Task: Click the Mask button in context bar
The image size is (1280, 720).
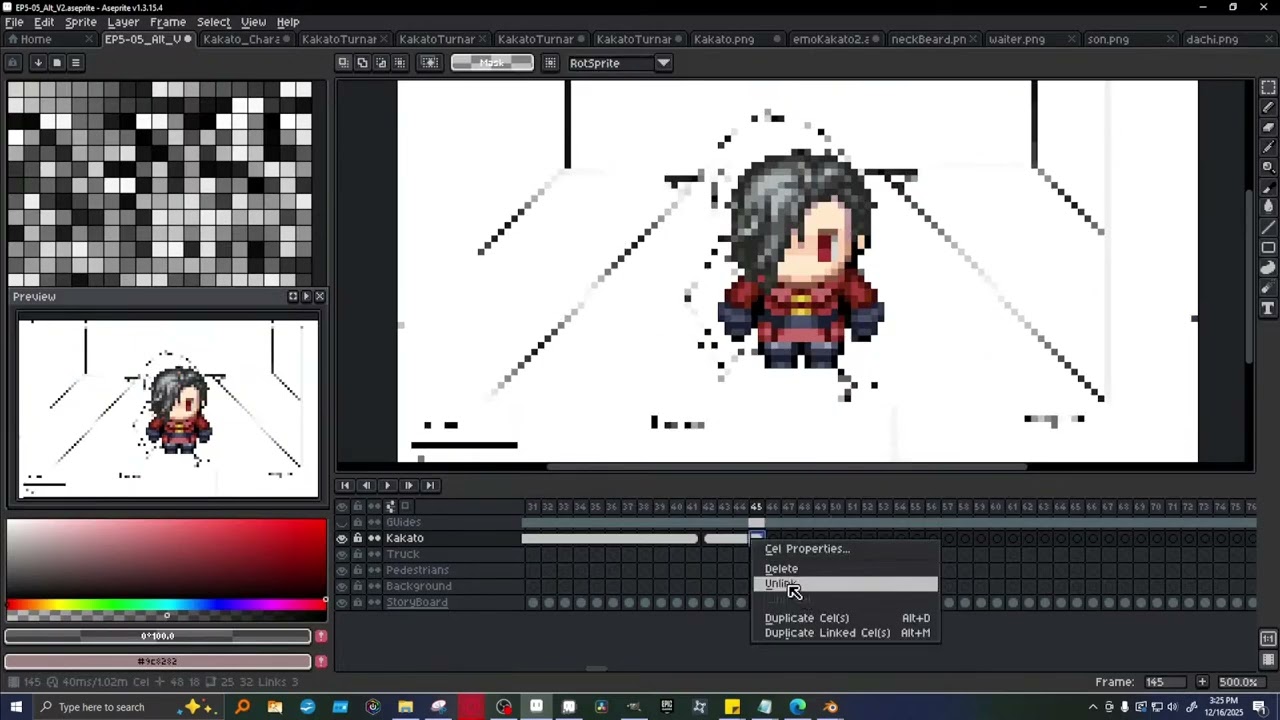Action: click(x=492, y=63)
